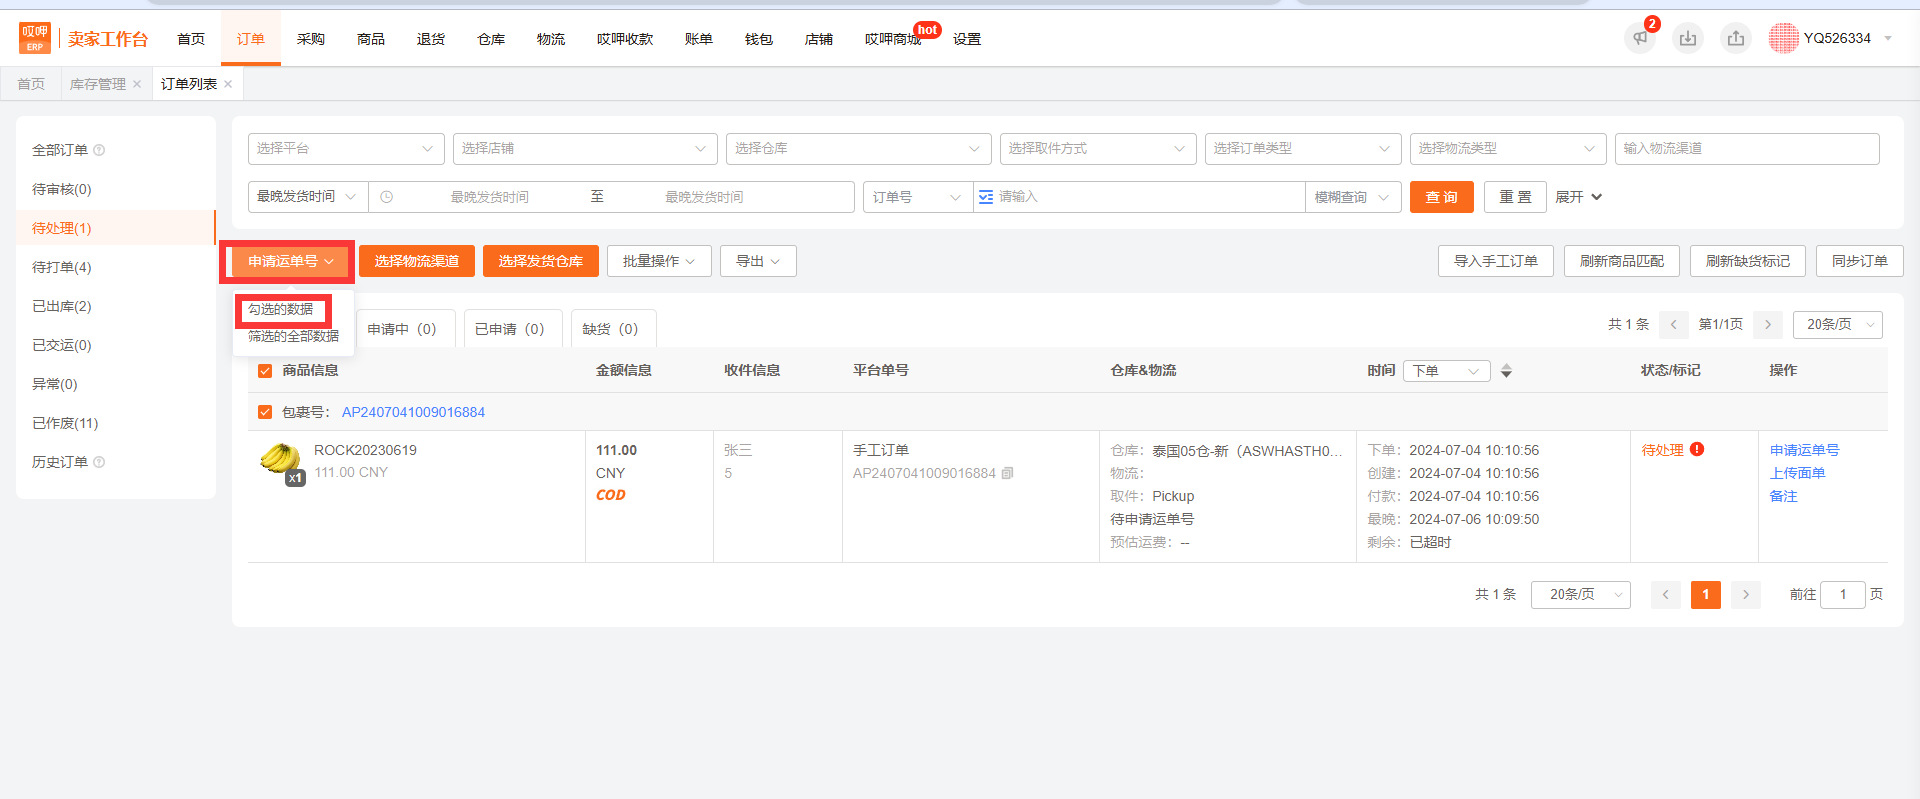The height and width of the screenshot is (799, 1920).
Task: Click the red warning icon beside 待处理 status
Action: [x=1697, y=450]
